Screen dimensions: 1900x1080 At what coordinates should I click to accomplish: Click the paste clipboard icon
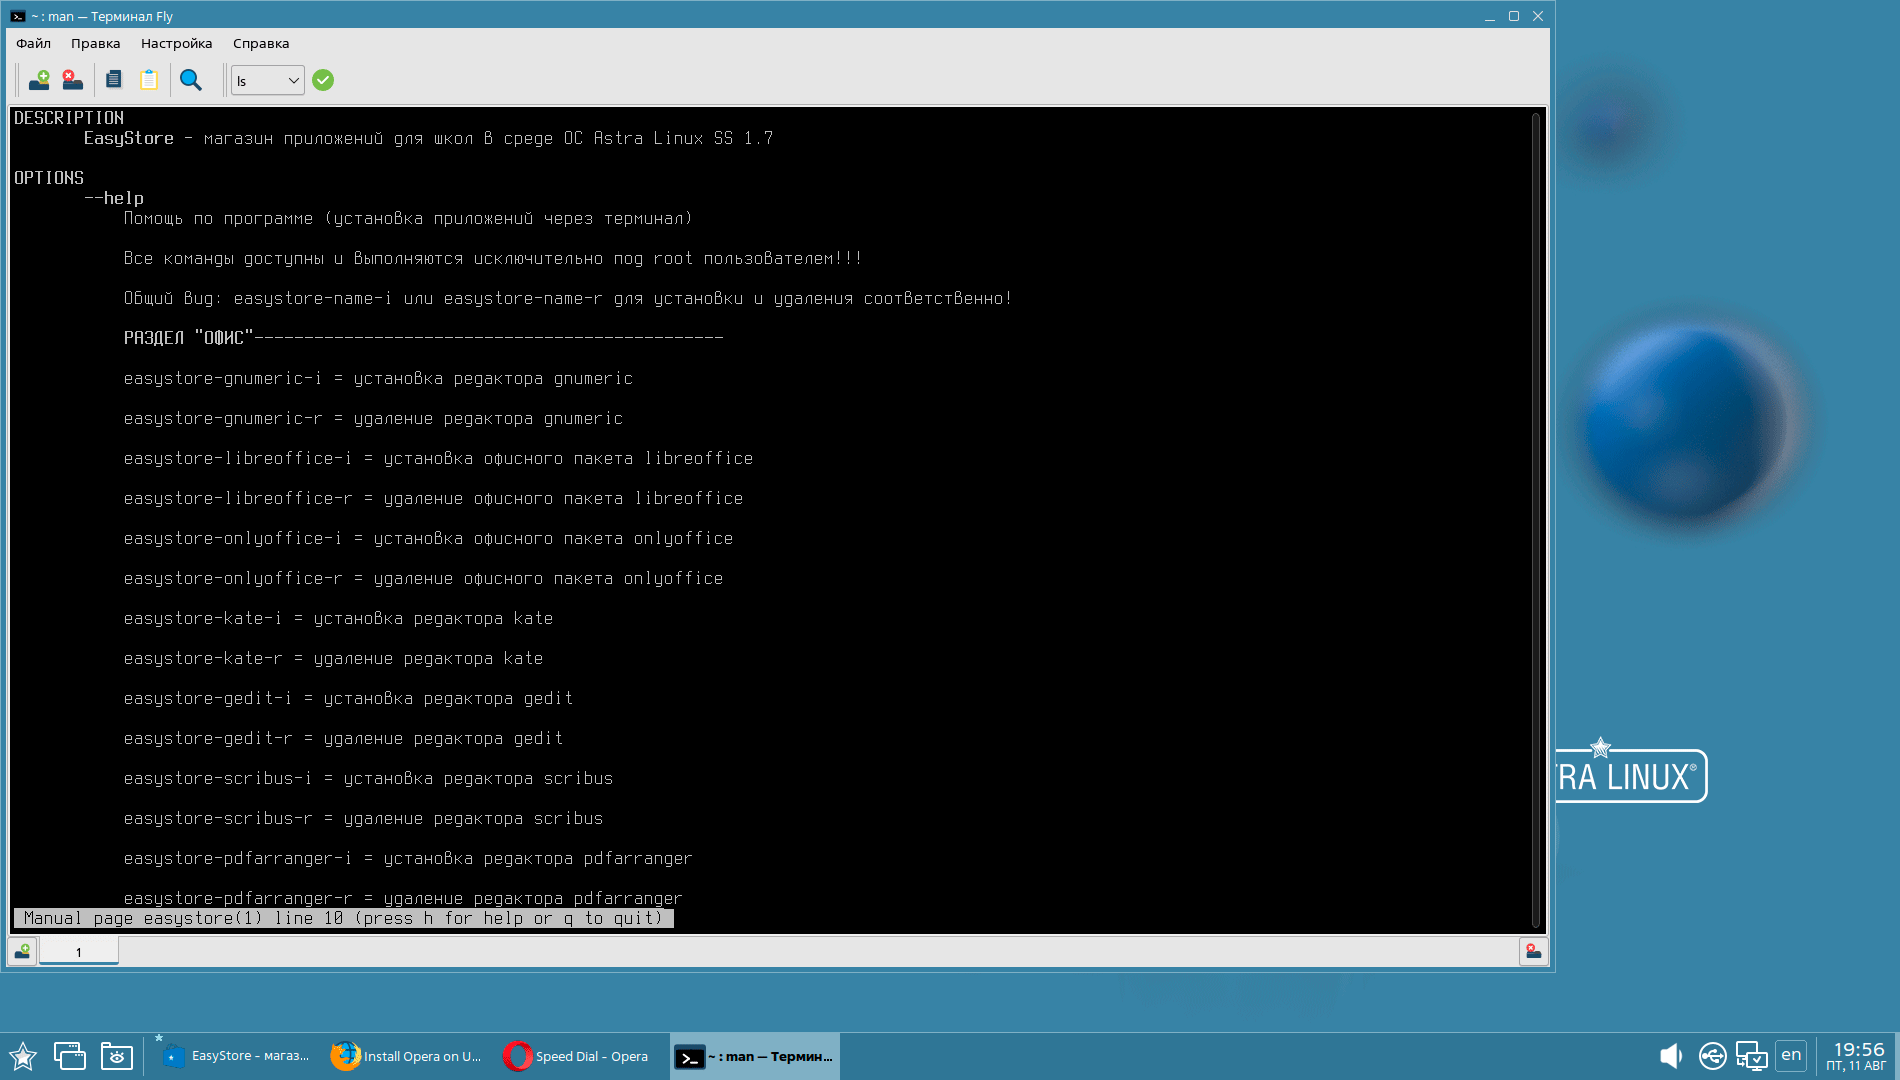pos(149,80)
